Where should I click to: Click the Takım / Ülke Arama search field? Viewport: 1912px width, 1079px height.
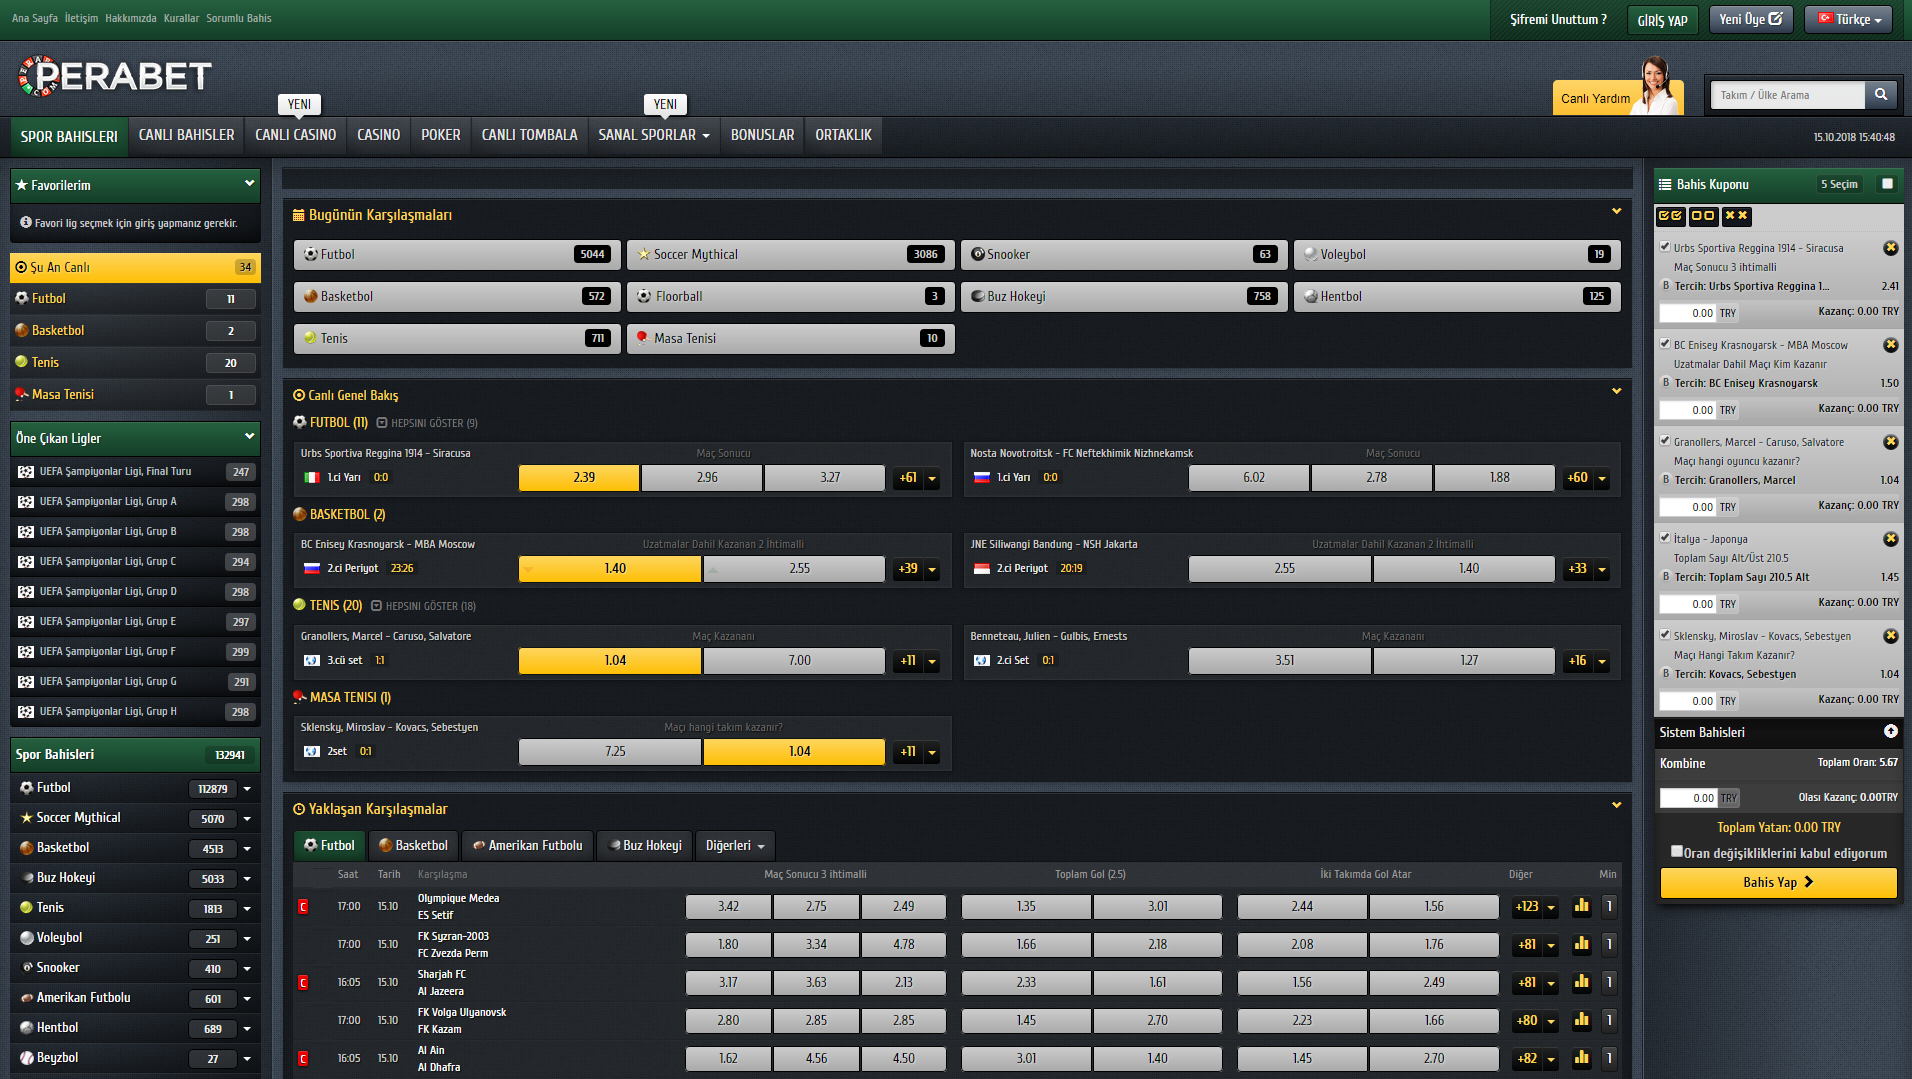tap(1786, 95)
